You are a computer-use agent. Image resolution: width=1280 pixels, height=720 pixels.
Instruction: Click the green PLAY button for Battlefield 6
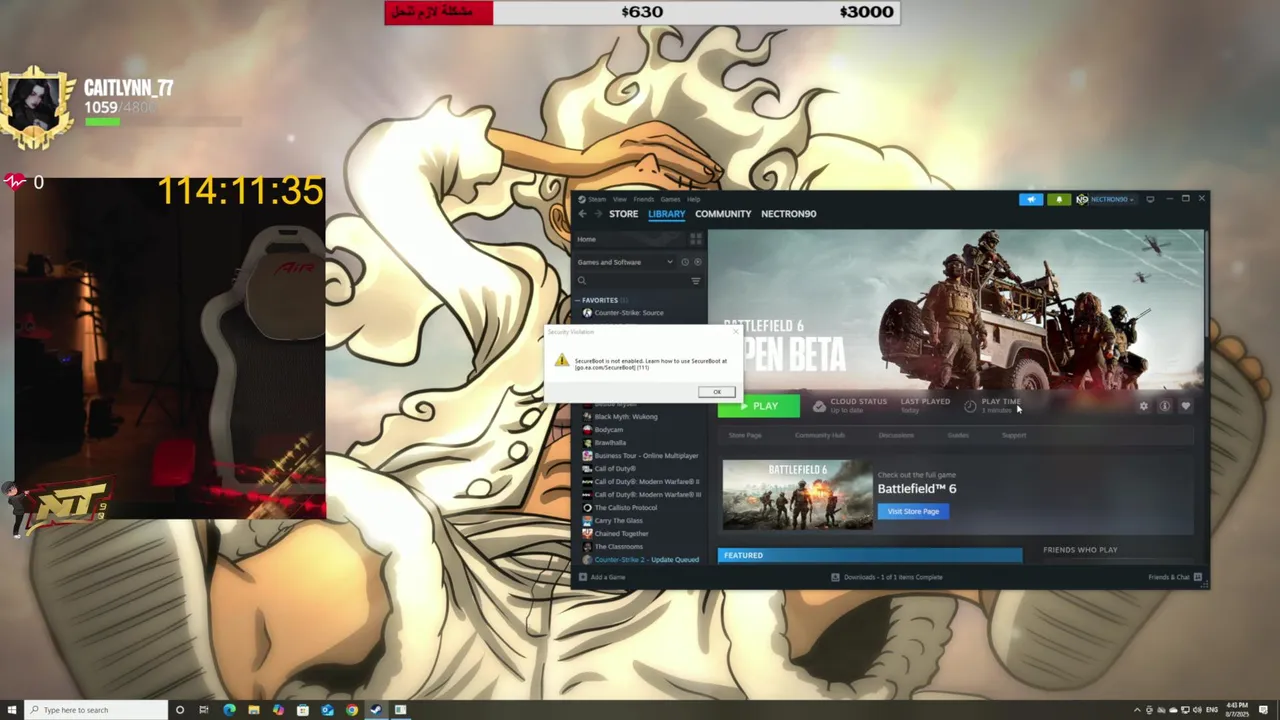pyautogui.click(x=758, y=406)
